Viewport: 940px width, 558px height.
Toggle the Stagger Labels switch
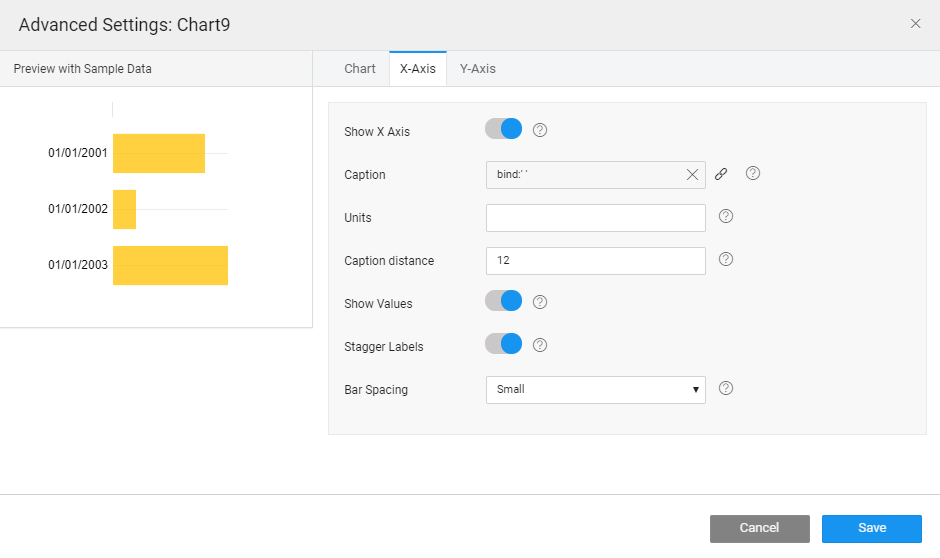click(x=504, y=344)
